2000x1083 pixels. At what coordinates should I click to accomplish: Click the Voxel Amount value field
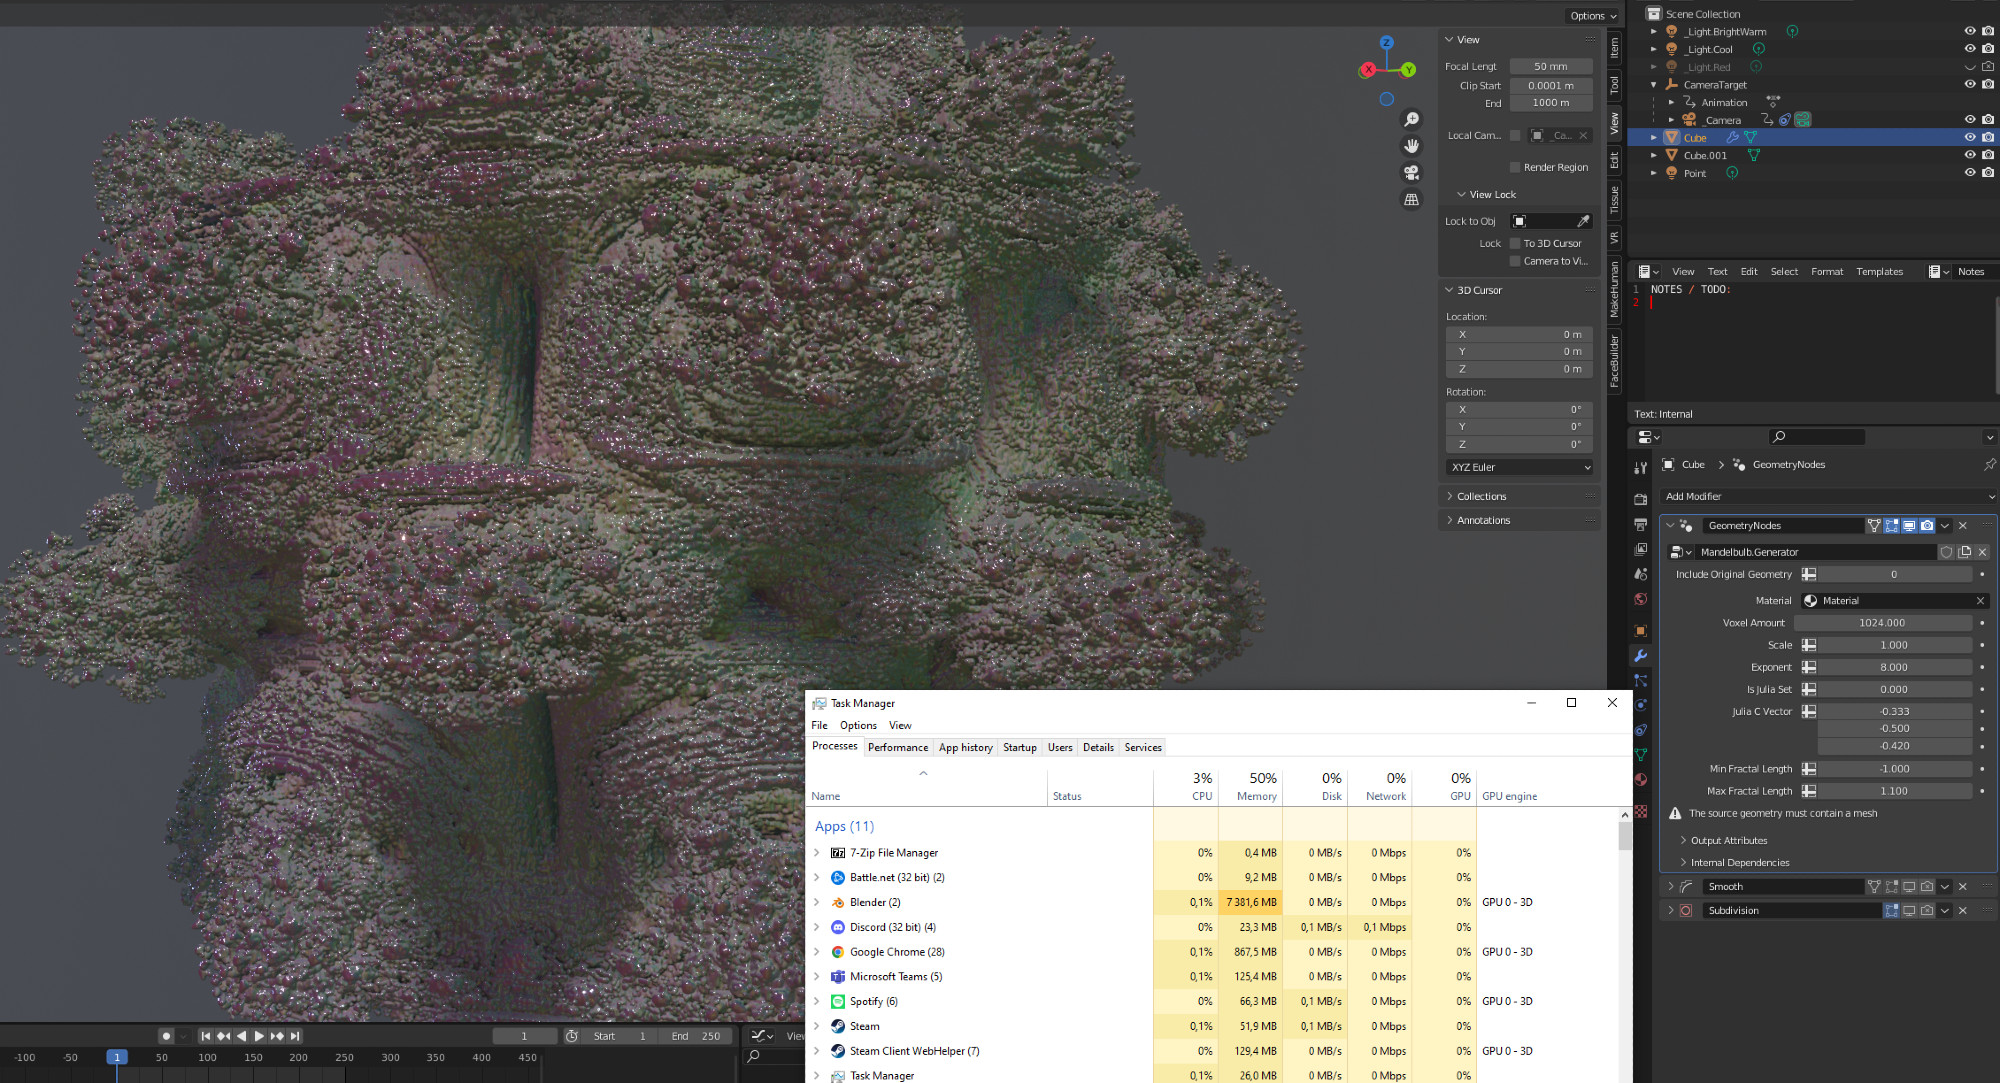(x=1882, y=623)
